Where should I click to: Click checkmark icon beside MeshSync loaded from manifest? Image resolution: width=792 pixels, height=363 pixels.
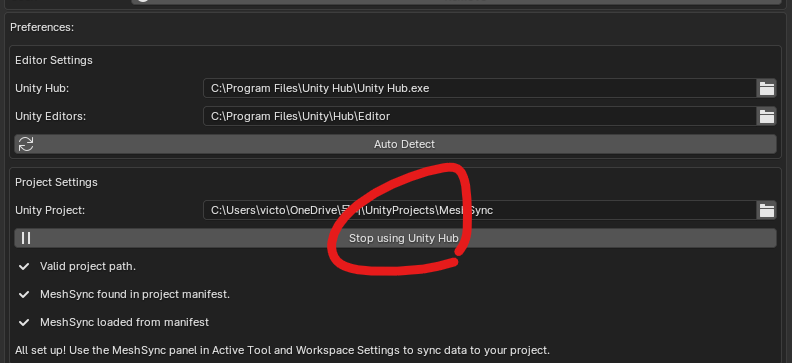coord(24,322)
